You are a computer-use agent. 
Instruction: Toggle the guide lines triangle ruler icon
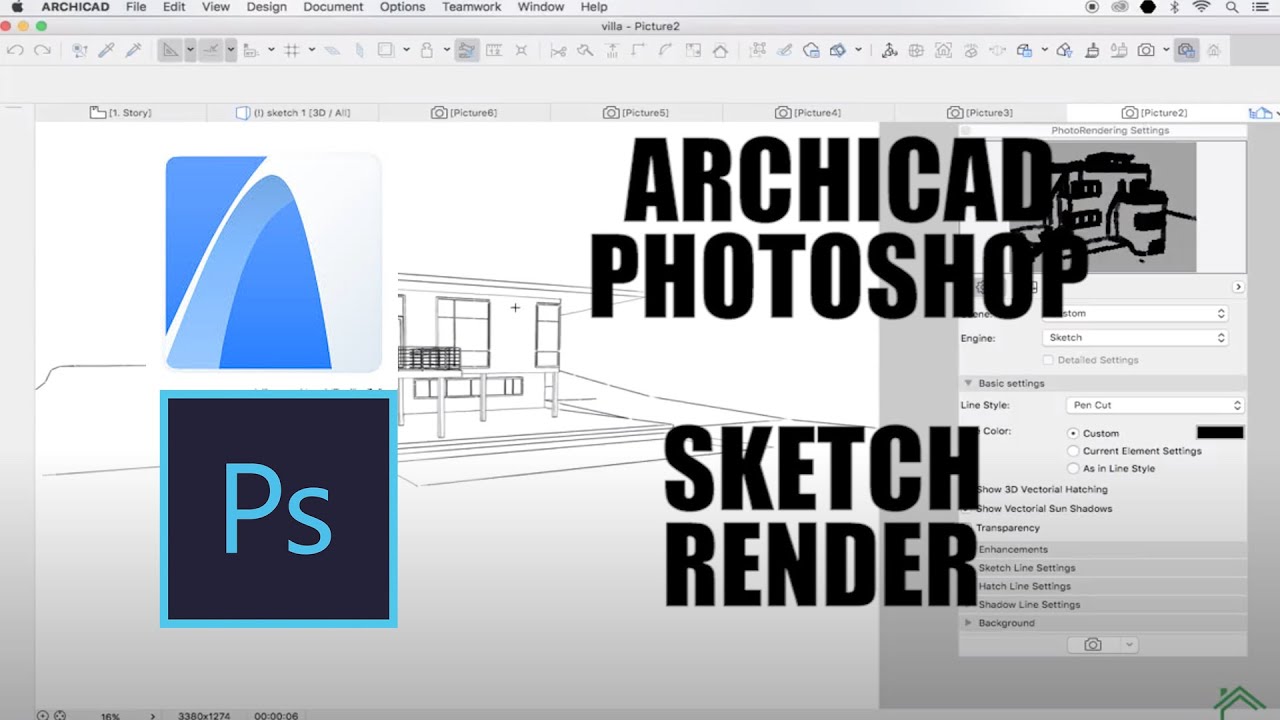[171, 50]
